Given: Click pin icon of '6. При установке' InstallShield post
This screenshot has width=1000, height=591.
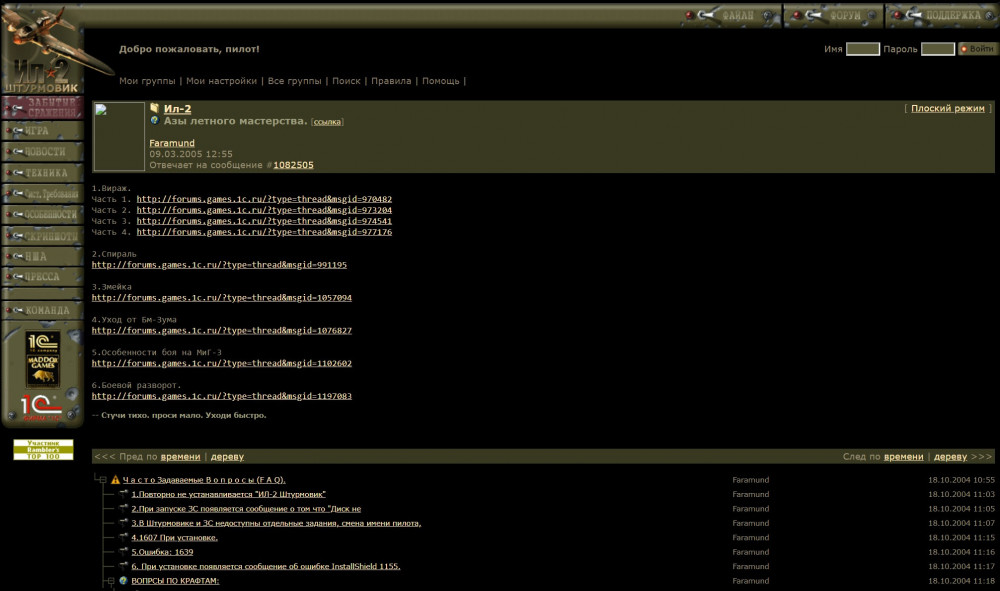Looking at the screenshot, I should 124,566.
